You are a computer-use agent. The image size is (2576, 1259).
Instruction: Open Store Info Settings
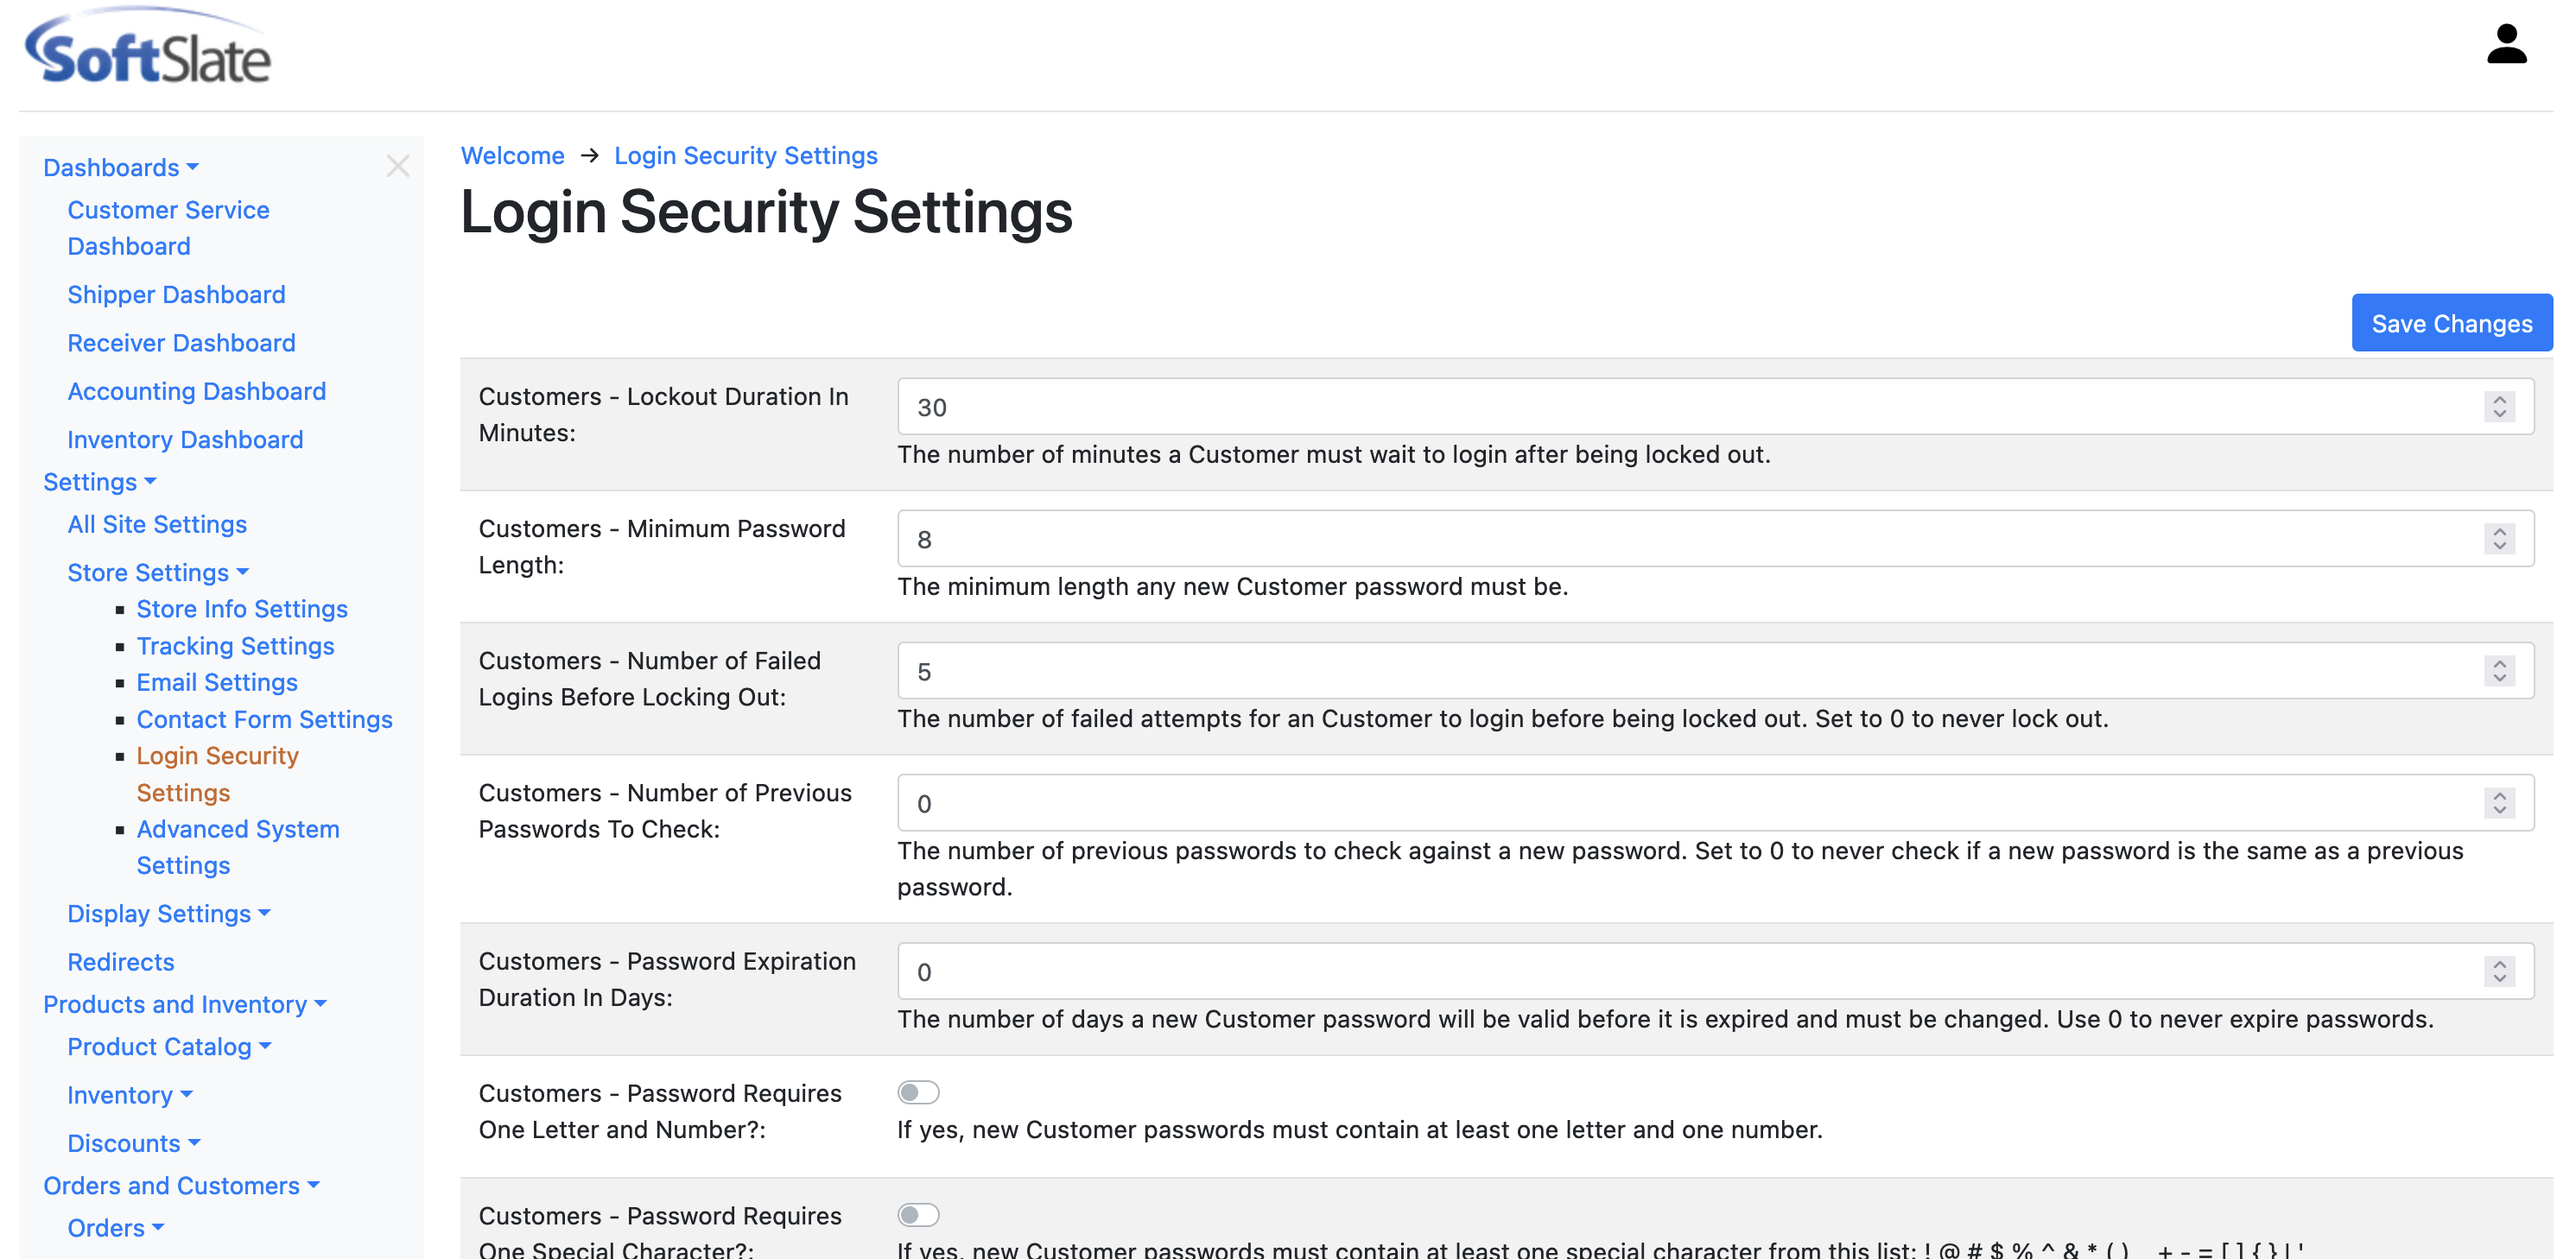click(x=242, y=608)
